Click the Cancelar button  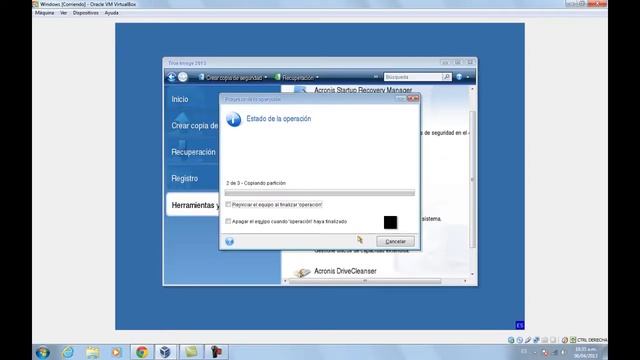pyautogui.click(x=396, y=242)
